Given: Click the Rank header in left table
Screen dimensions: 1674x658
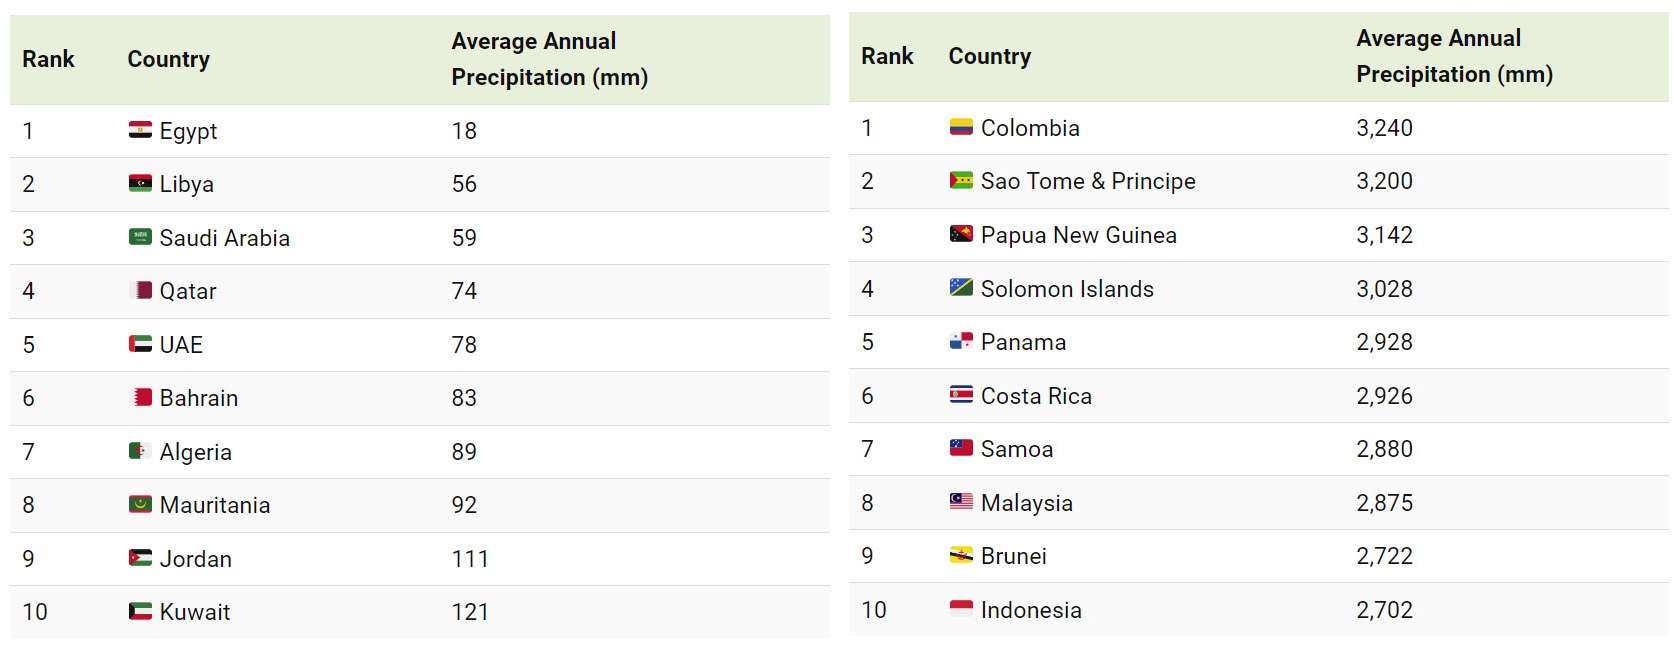Looking at the screenshot, I should (x=49, y=59).
